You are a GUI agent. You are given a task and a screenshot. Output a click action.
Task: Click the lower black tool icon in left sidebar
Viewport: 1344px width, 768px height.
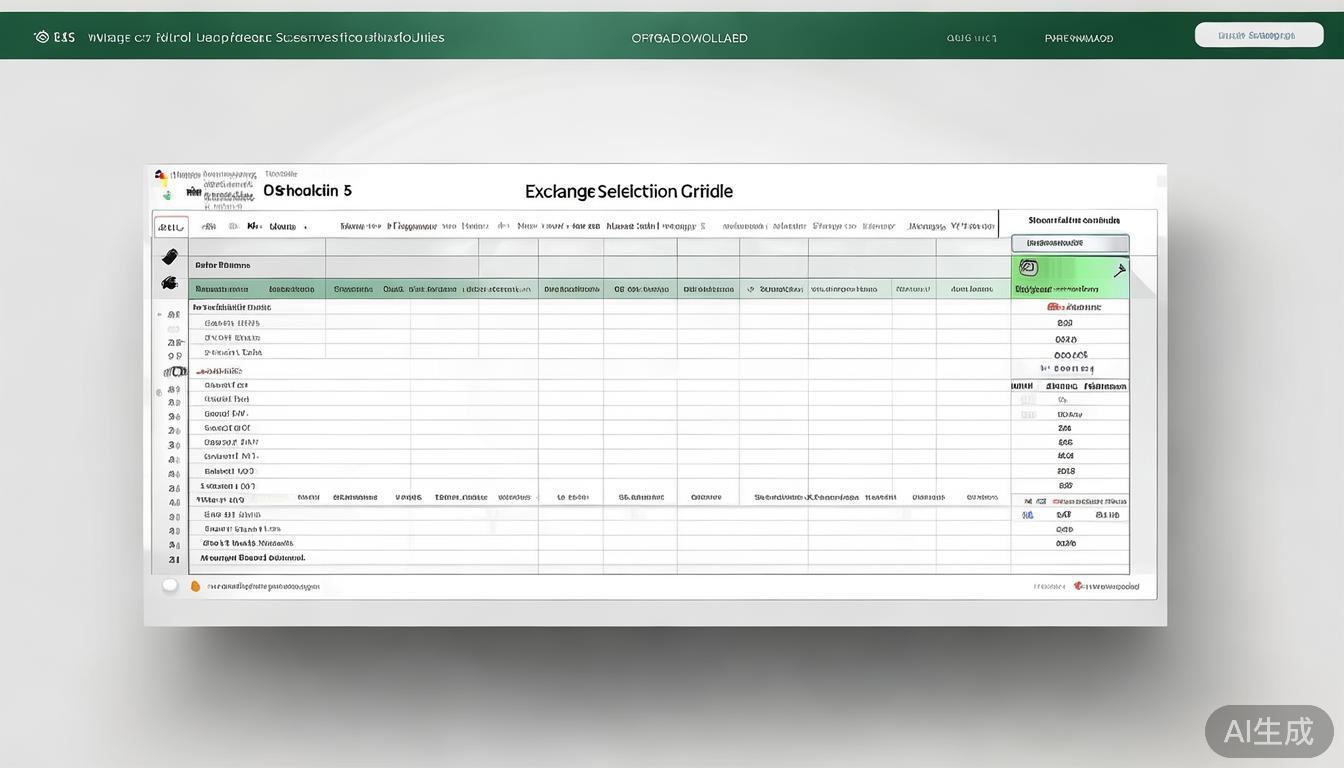click(x=169, y=284)
